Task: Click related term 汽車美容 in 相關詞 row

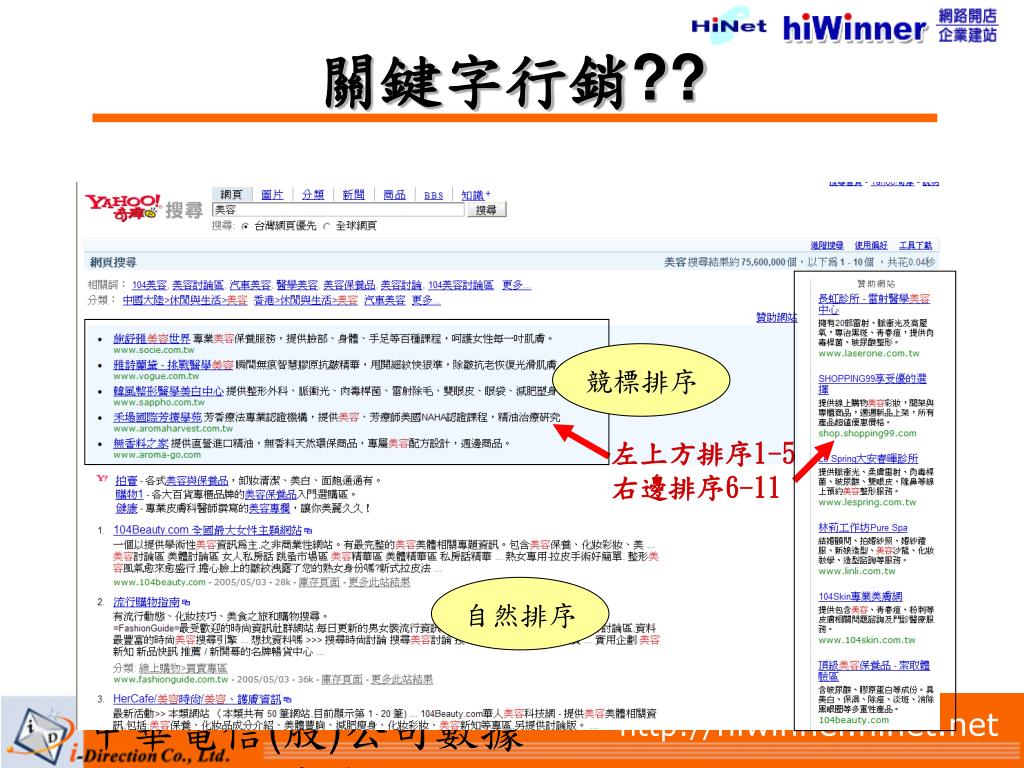Action: coord(250,285)
